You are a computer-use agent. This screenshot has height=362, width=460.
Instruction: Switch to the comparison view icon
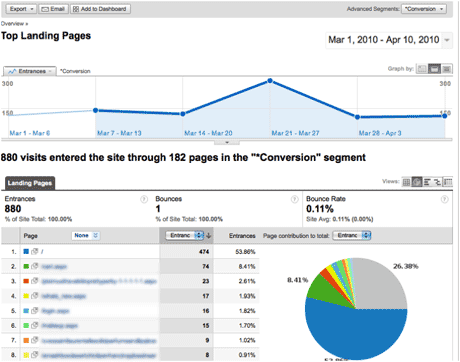tap(437, 182)
